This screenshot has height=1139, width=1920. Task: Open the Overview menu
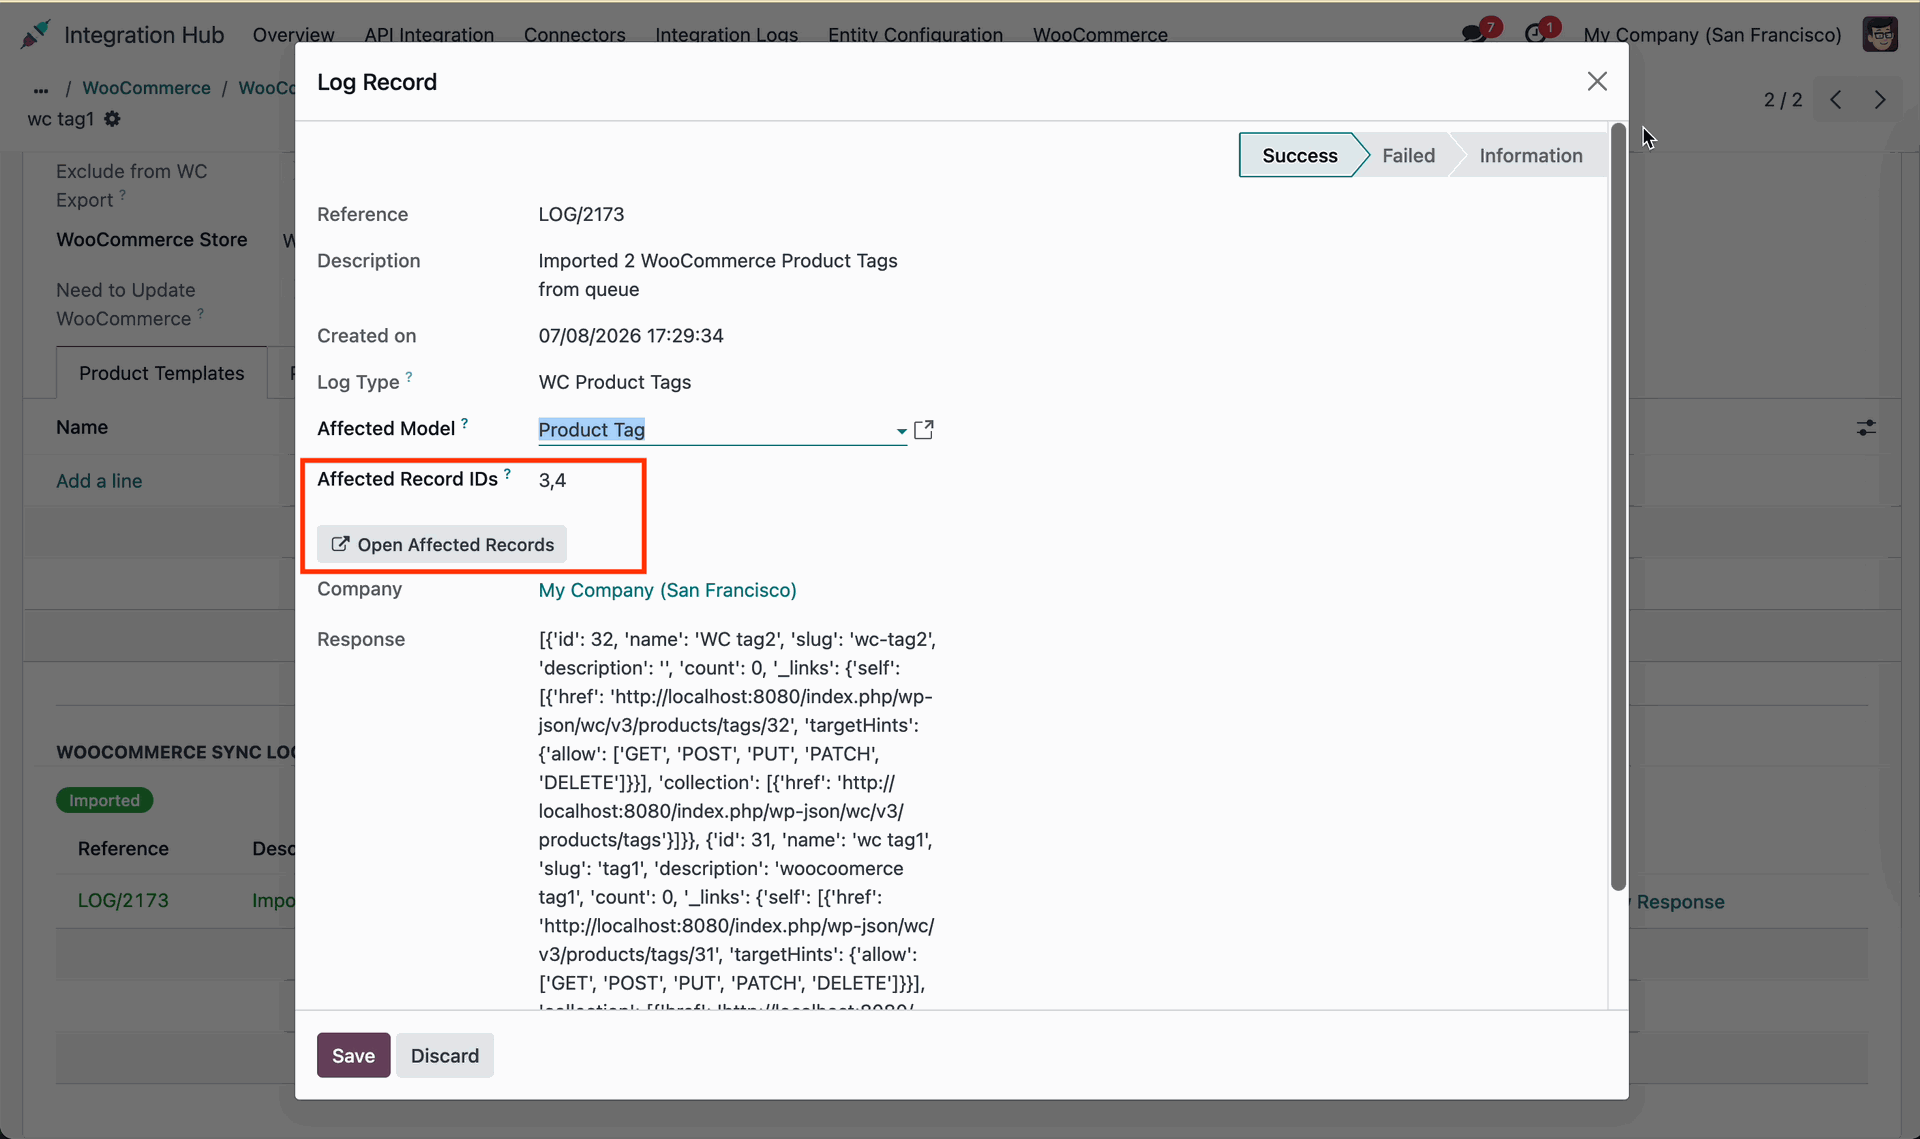(x=293, y=34)
